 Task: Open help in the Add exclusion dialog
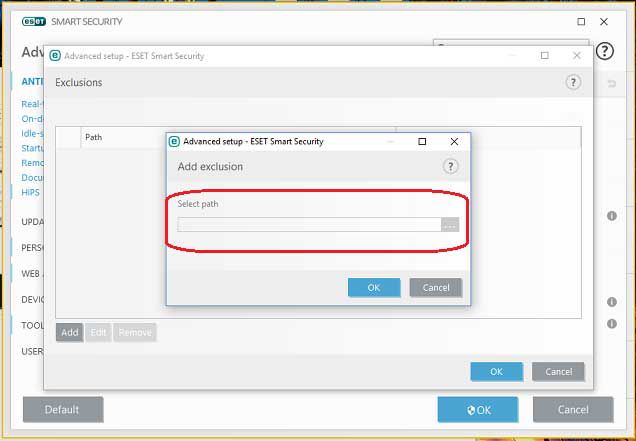451,167
